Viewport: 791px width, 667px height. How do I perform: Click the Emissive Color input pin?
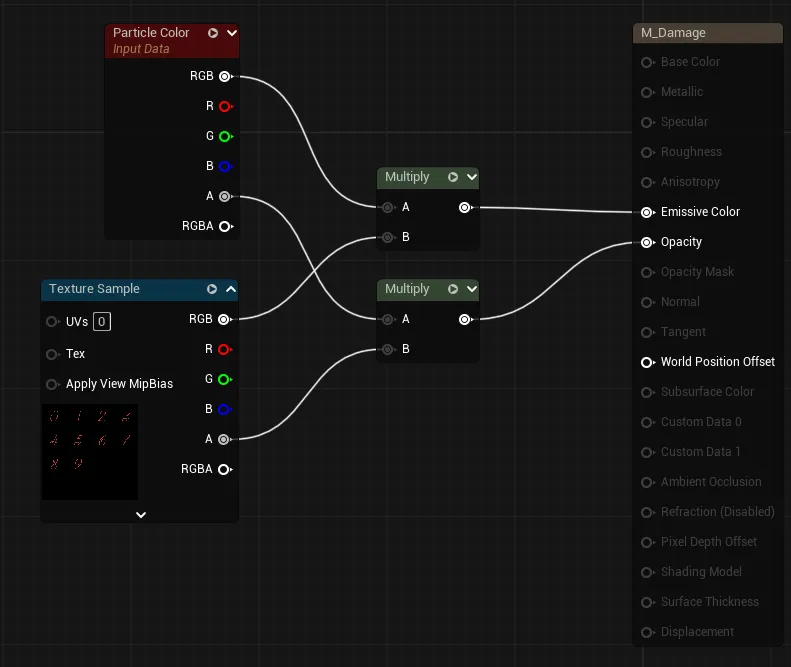click(x=647, y=212)
